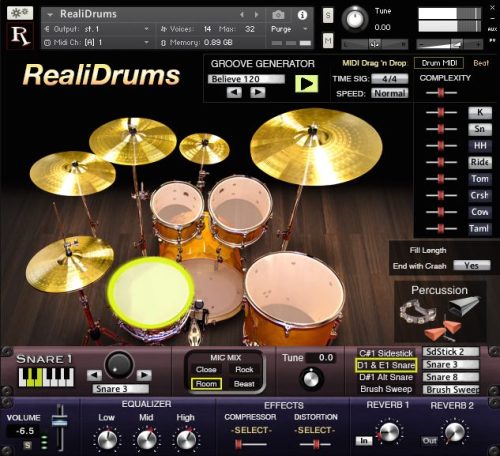Click the Brush Sweep sample button
Viewport: 500px width, 456px height.
click(x=451, y=390)
